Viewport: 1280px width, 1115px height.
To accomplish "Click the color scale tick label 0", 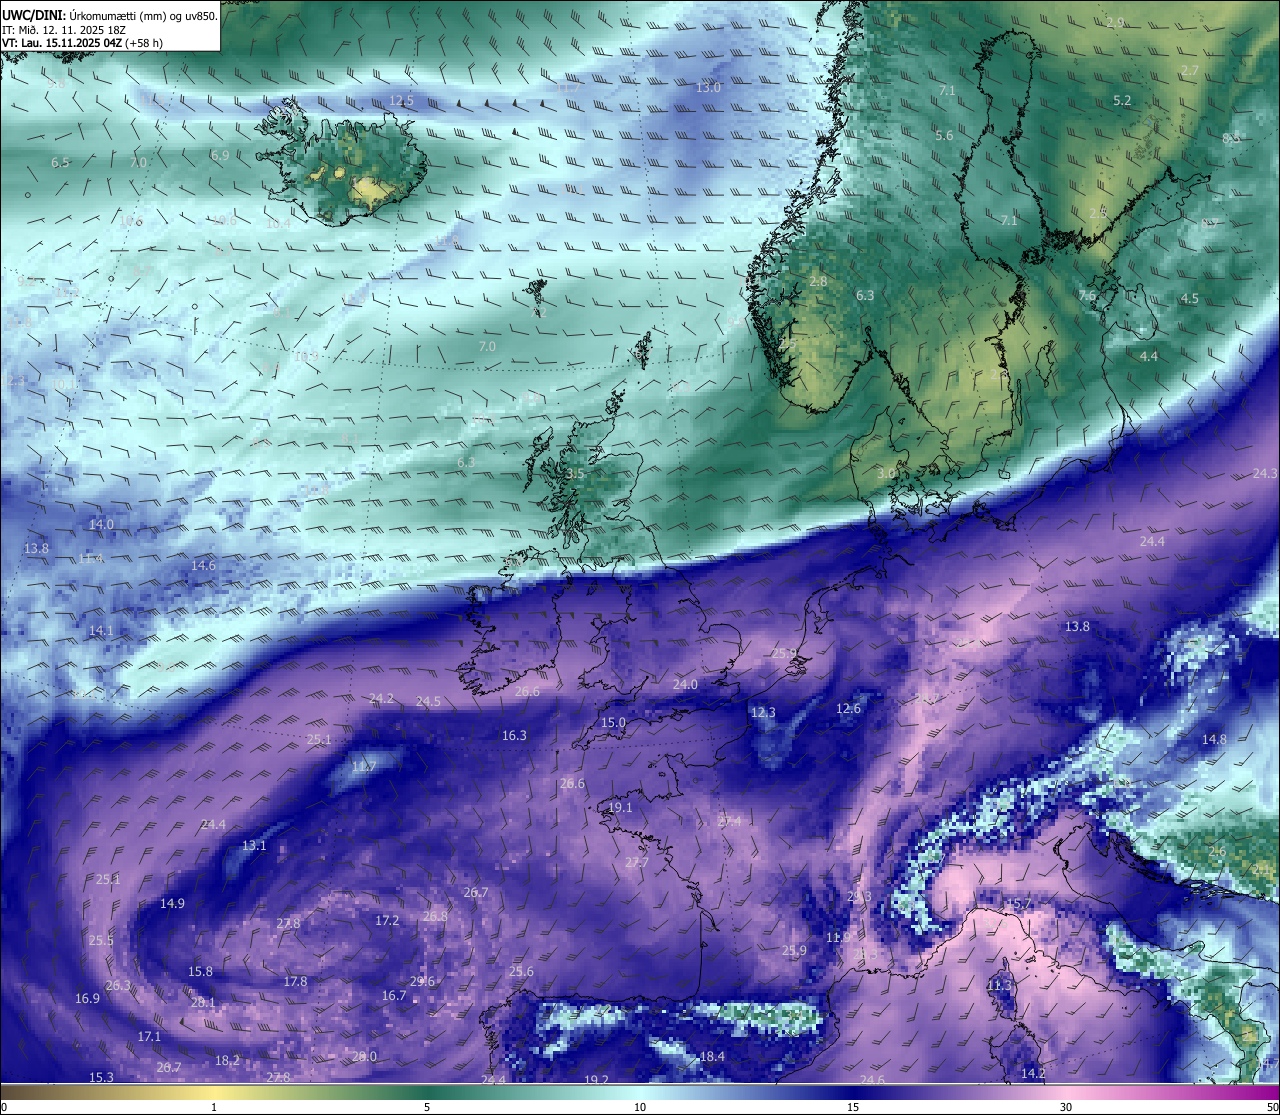I will (4, 1107).
